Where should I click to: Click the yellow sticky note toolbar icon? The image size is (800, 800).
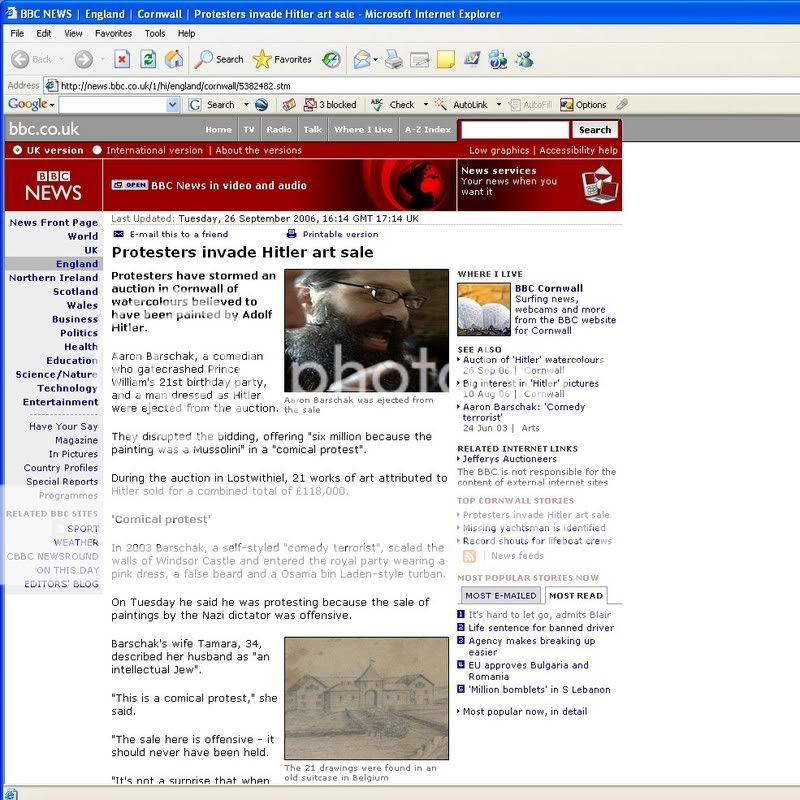(445, 59)
